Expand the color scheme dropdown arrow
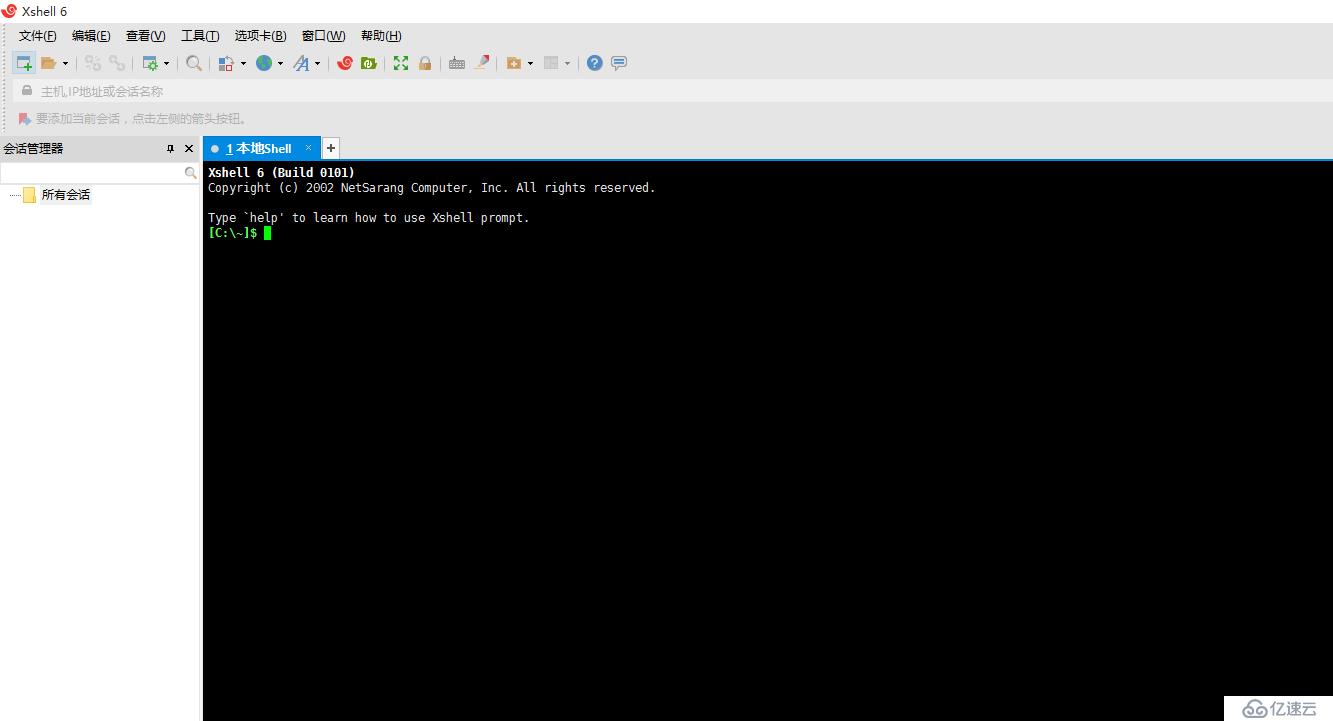This screenshot has width=1333, height=721. 243,63
